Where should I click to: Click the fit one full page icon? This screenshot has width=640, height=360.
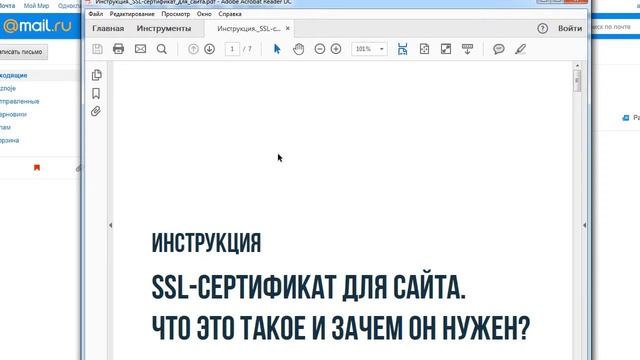click(x=424, y=49)
